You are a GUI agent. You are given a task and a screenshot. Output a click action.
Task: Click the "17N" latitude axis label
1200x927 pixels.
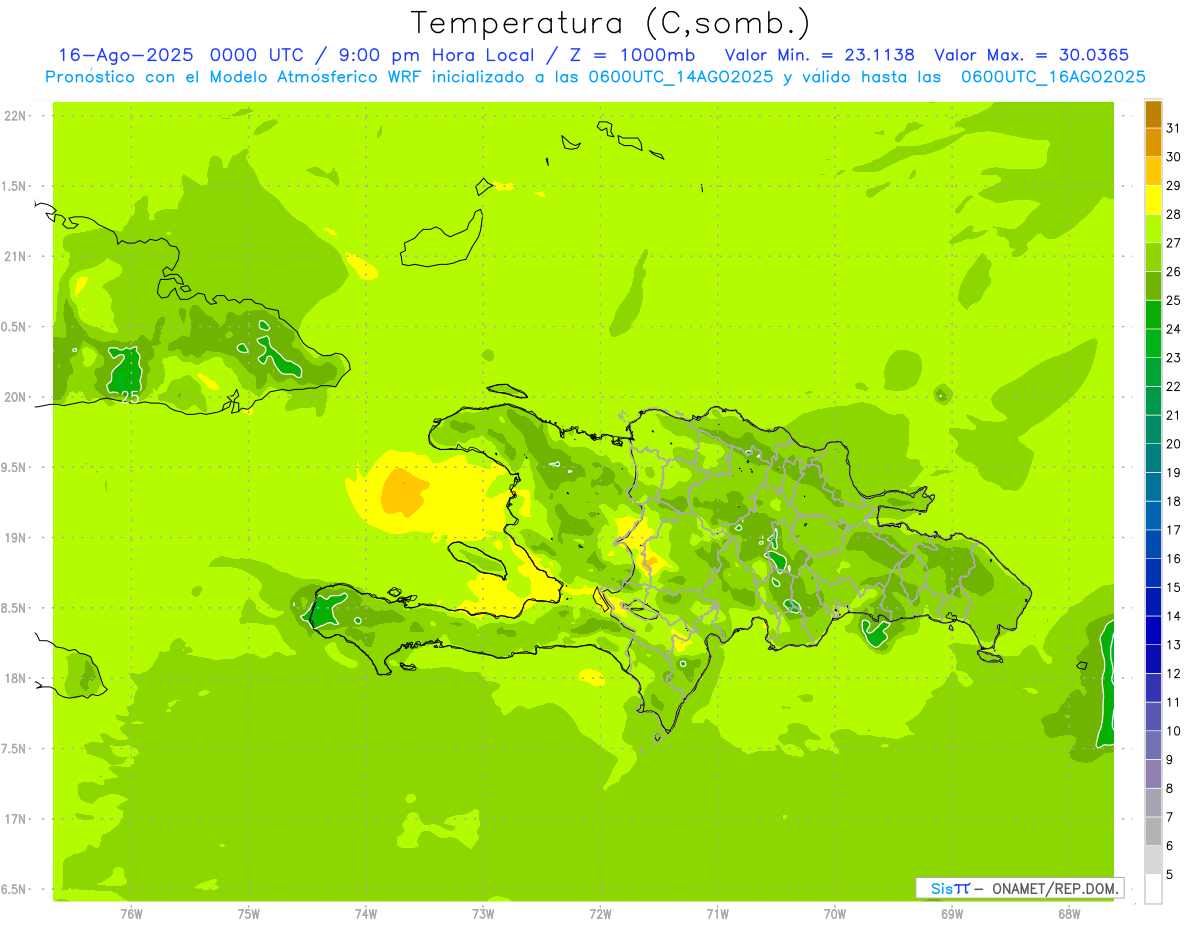(15, 819)
